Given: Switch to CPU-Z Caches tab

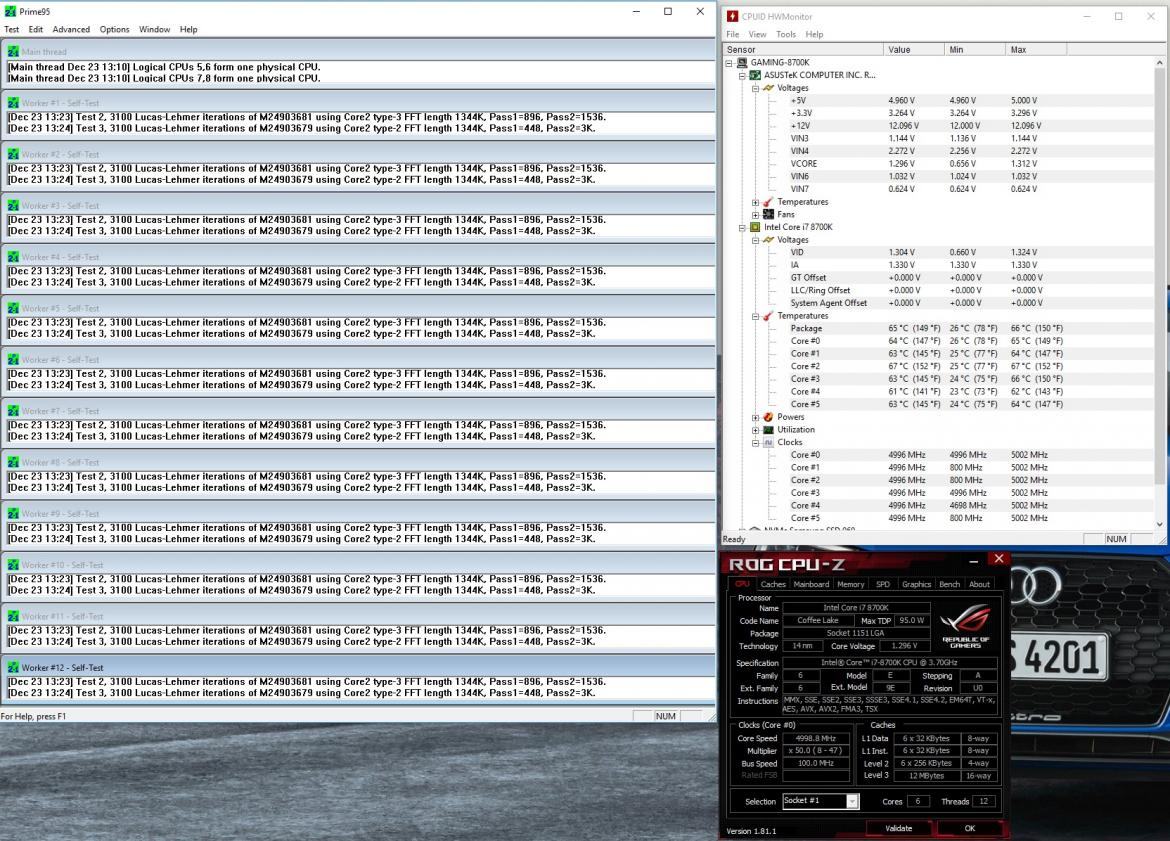Looking at the screenshot, I should coord(773,584).
